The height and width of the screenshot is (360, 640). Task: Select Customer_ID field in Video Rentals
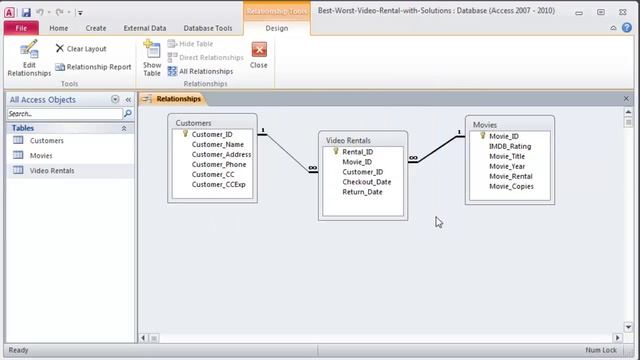(363, 172)
